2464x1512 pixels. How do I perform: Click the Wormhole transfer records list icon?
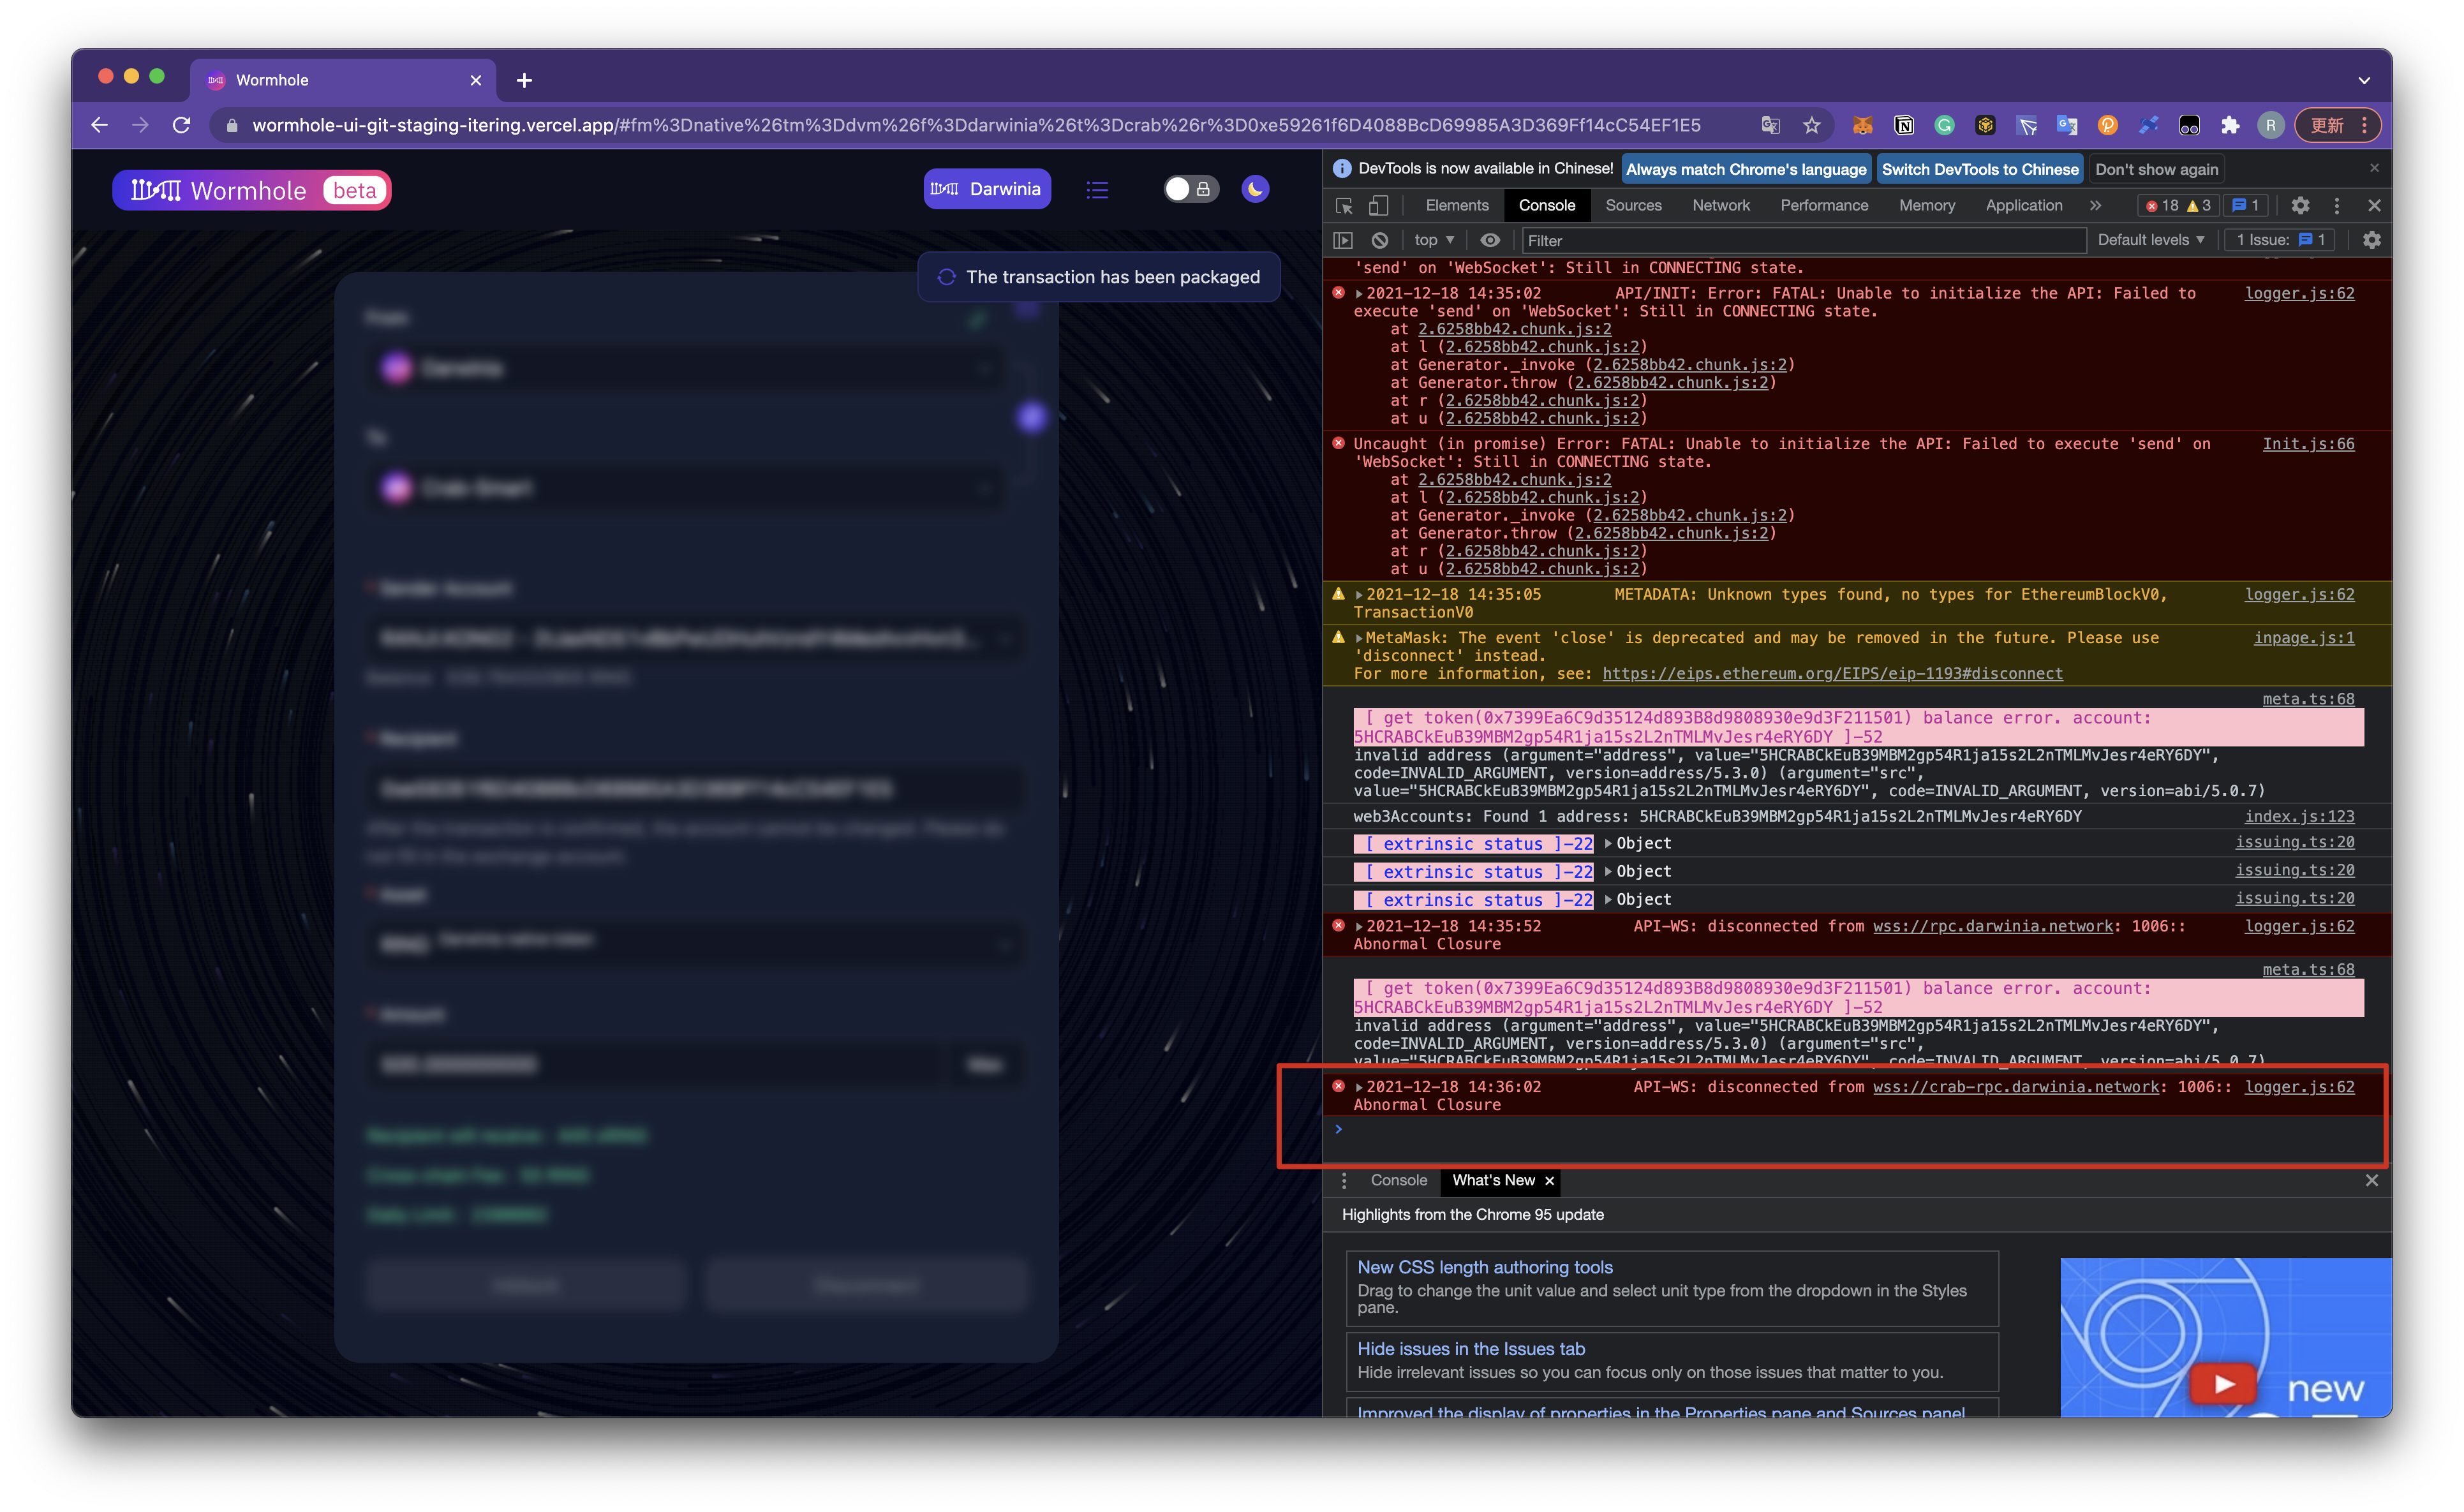(x=1097, y=189)
